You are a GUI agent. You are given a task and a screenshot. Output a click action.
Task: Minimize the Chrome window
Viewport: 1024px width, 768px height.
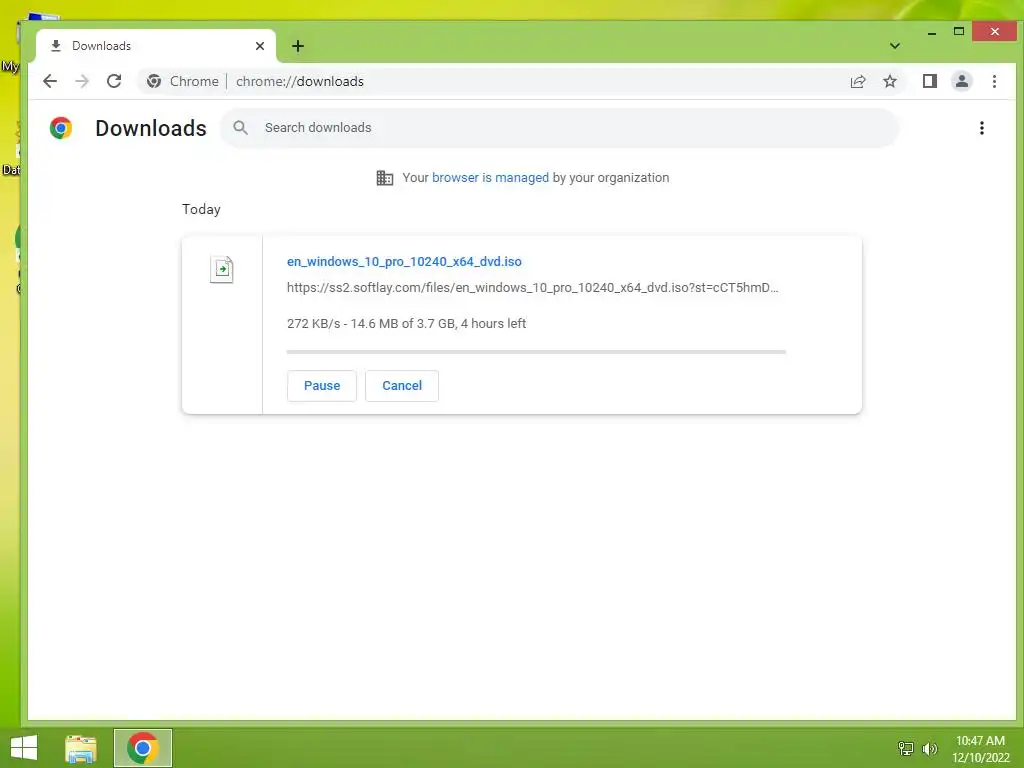pyautogui.click(x=932, y=32)
